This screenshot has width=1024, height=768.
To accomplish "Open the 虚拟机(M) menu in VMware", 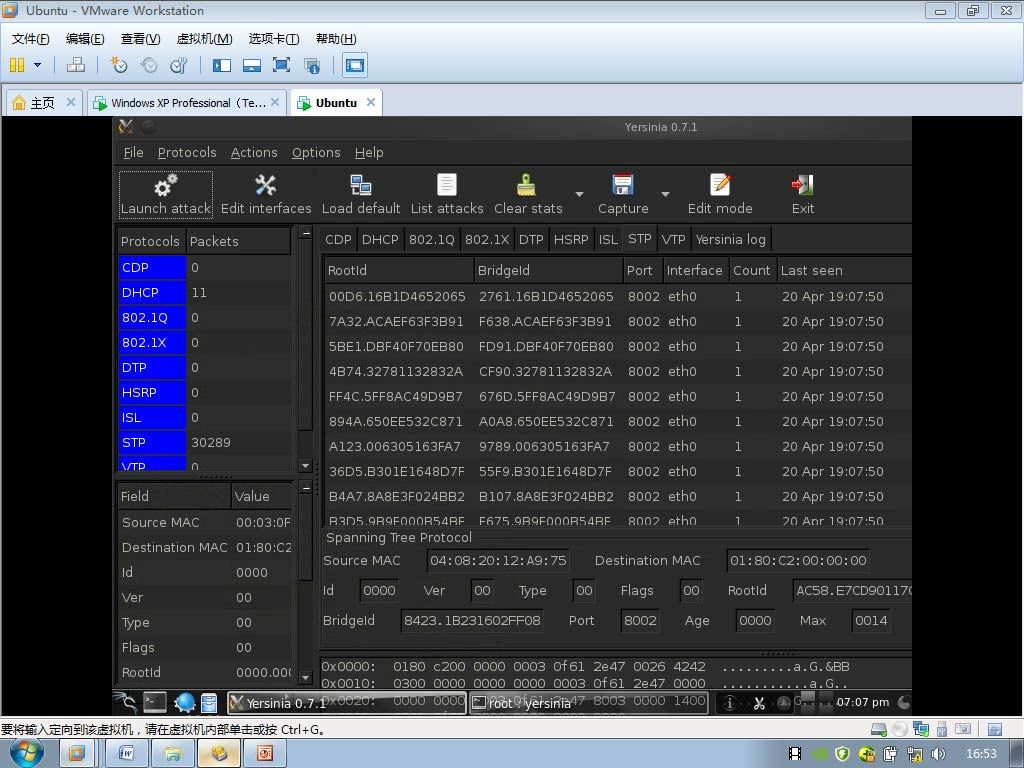I will pos(204,39).
